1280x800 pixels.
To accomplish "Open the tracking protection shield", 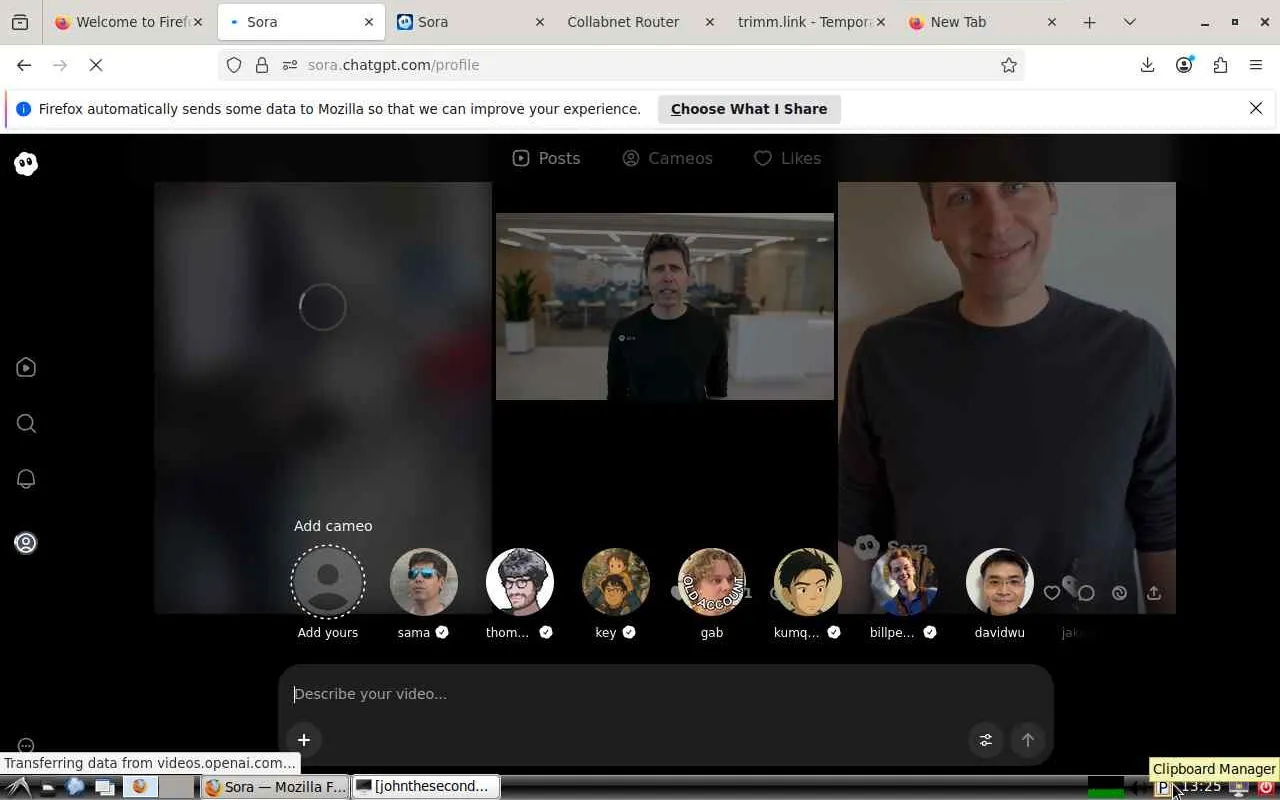I will click(x=234, y=65).
